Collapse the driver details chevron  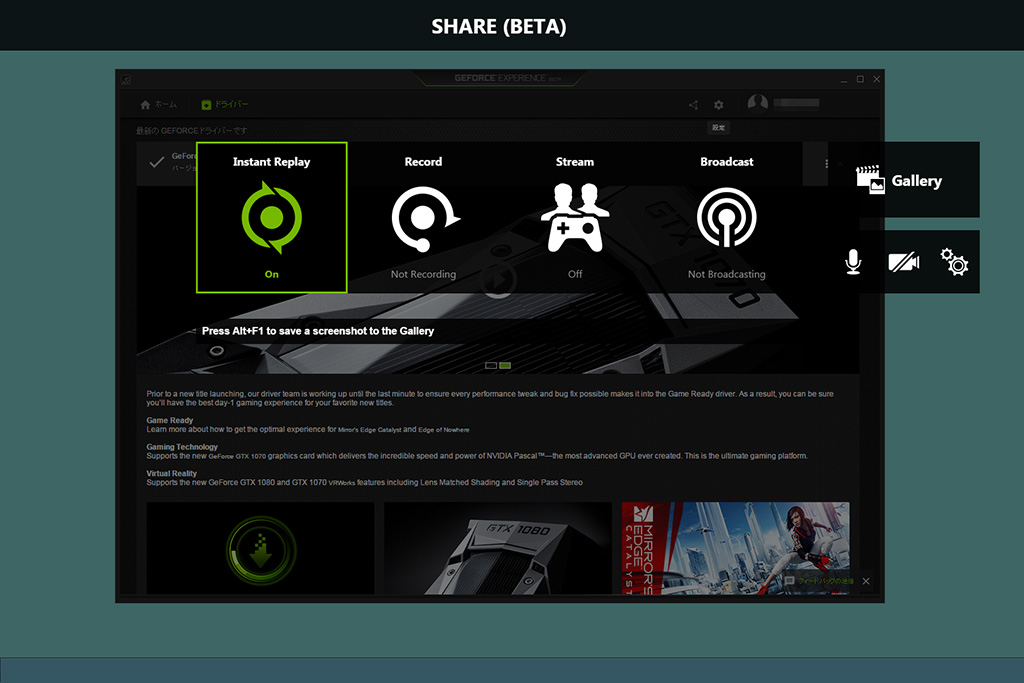840,164
